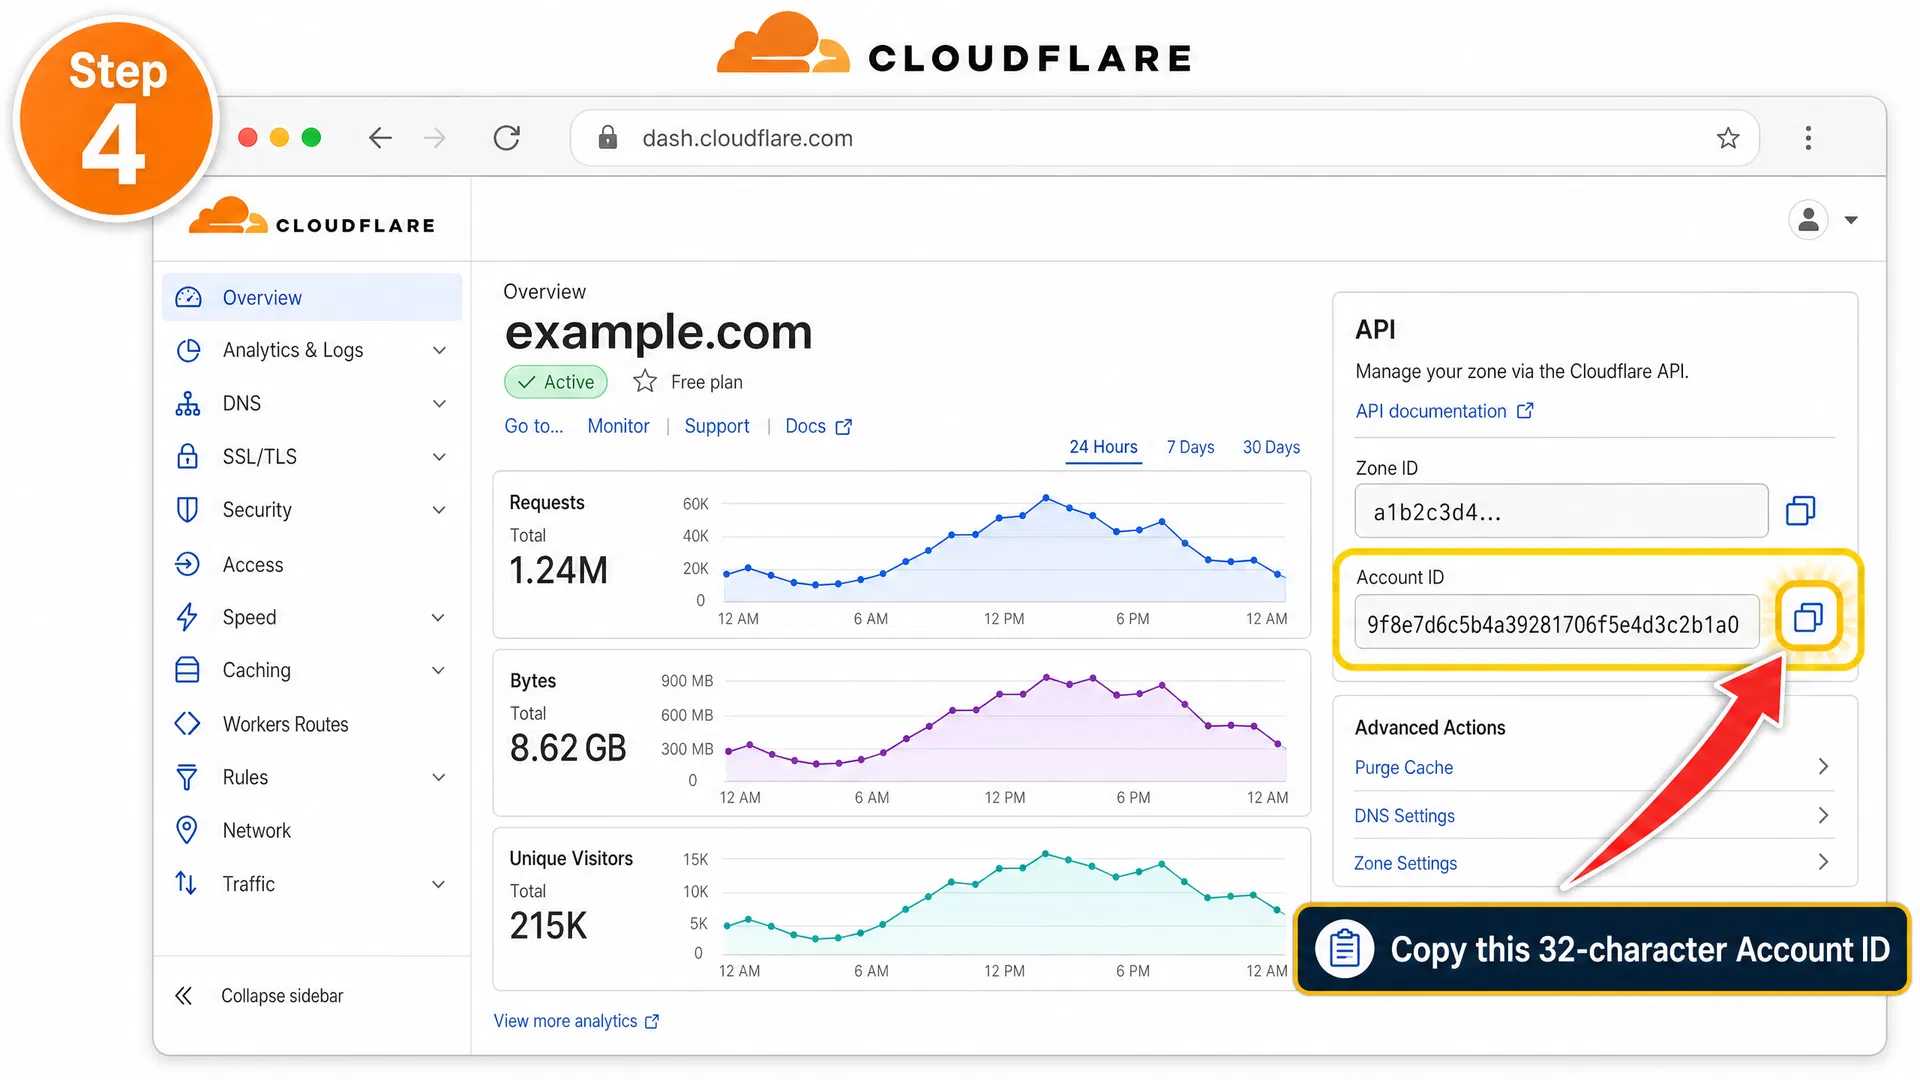Reload the page with the refresh icon

pos(507,138)
